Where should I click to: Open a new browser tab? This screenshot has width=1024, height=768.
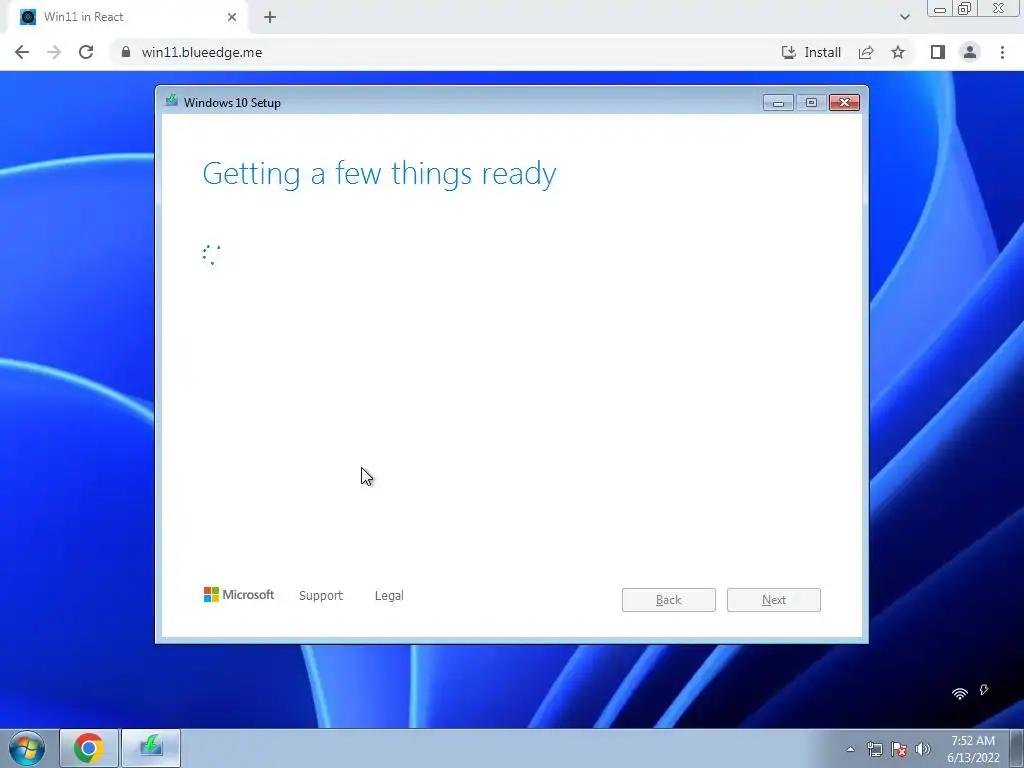tap(270, 17)
